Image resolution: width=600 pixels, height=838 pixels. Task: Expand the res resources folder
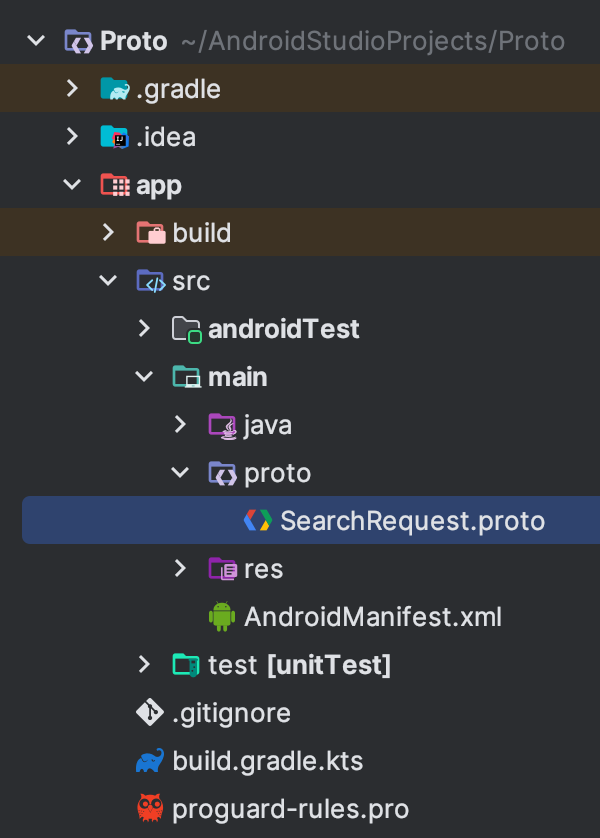(x=180, y=568)
